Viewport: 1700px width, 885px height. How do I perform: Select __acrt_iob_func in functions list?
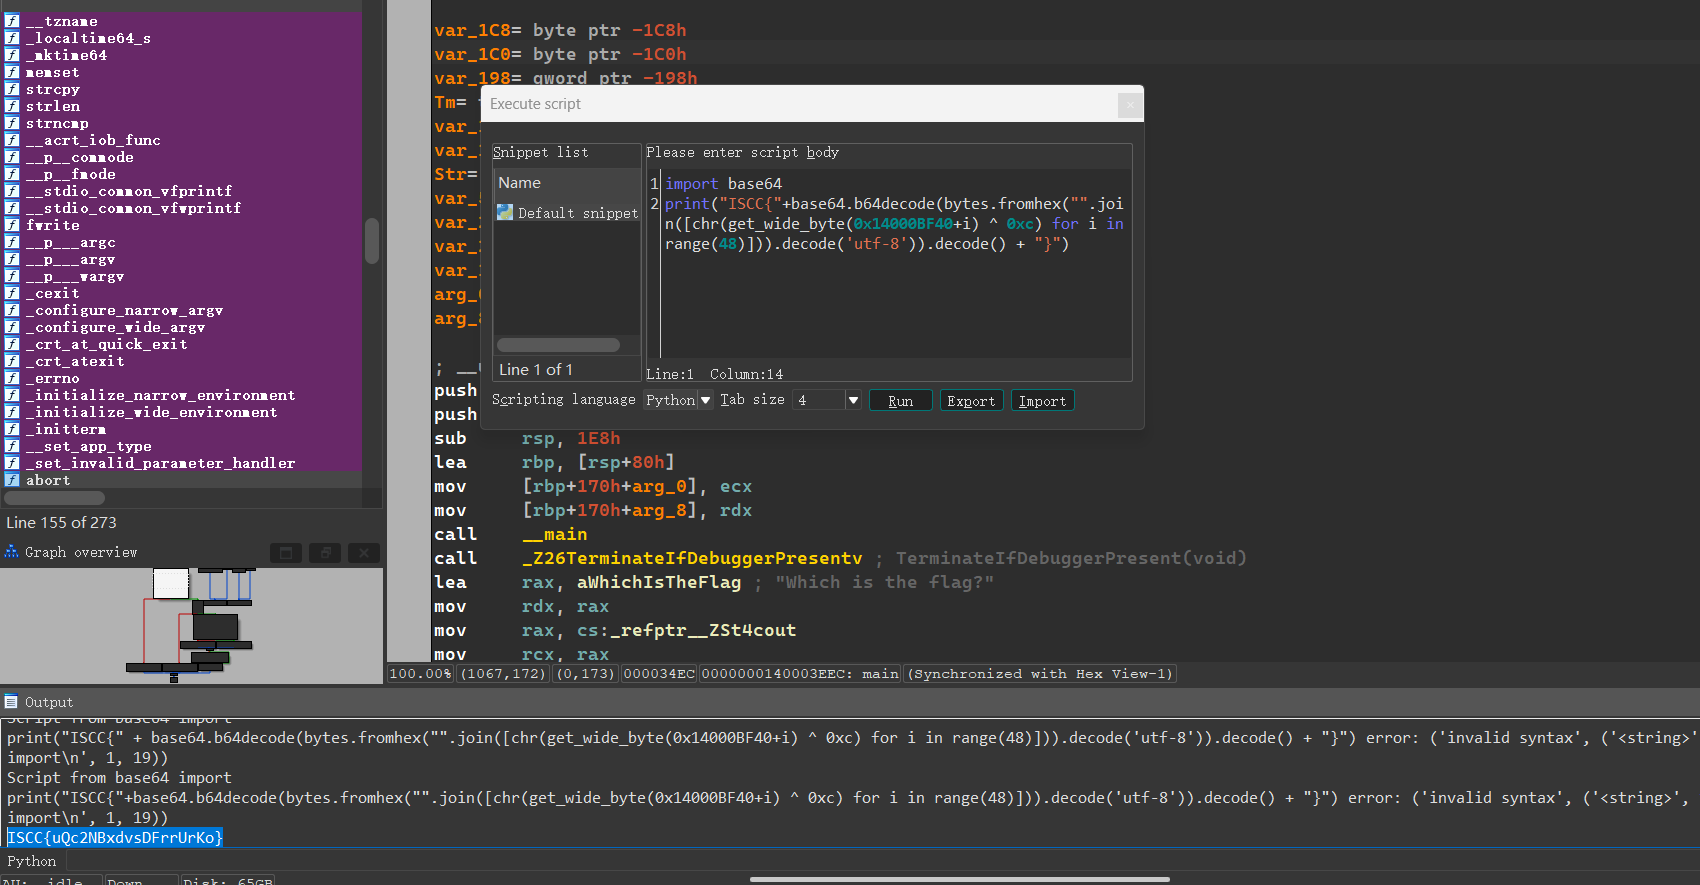(x=93, y=140)
